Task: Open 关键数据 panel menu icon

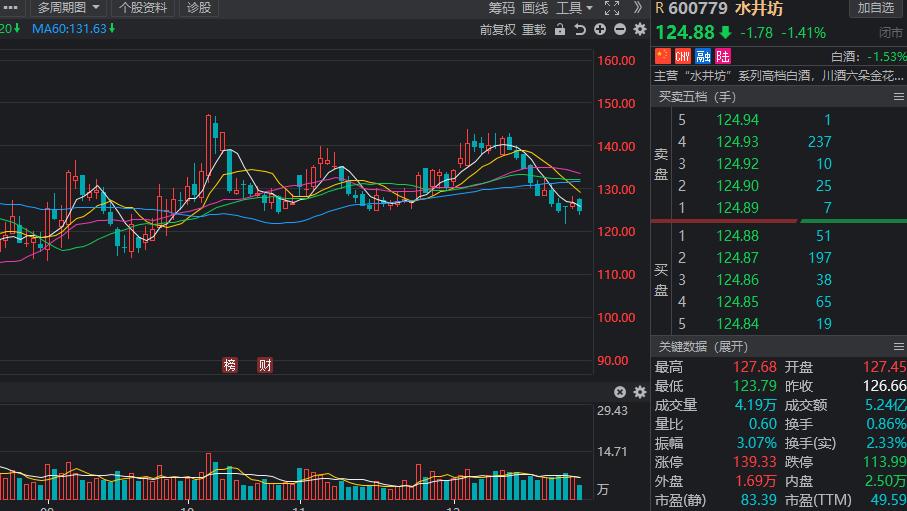Action: tap(898, 347)
